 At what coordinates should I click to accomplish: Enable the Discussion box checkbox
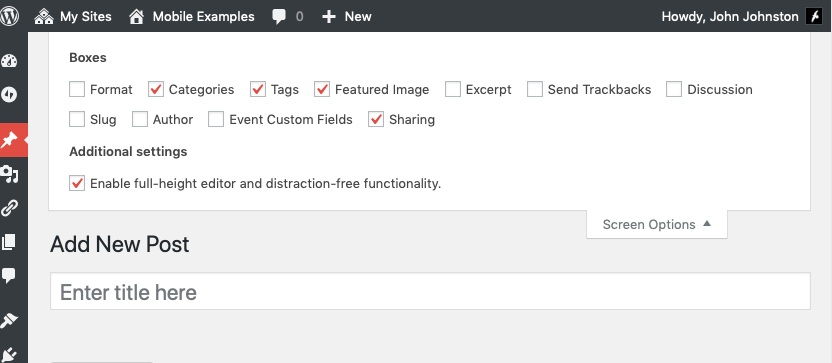coord(674,89)
